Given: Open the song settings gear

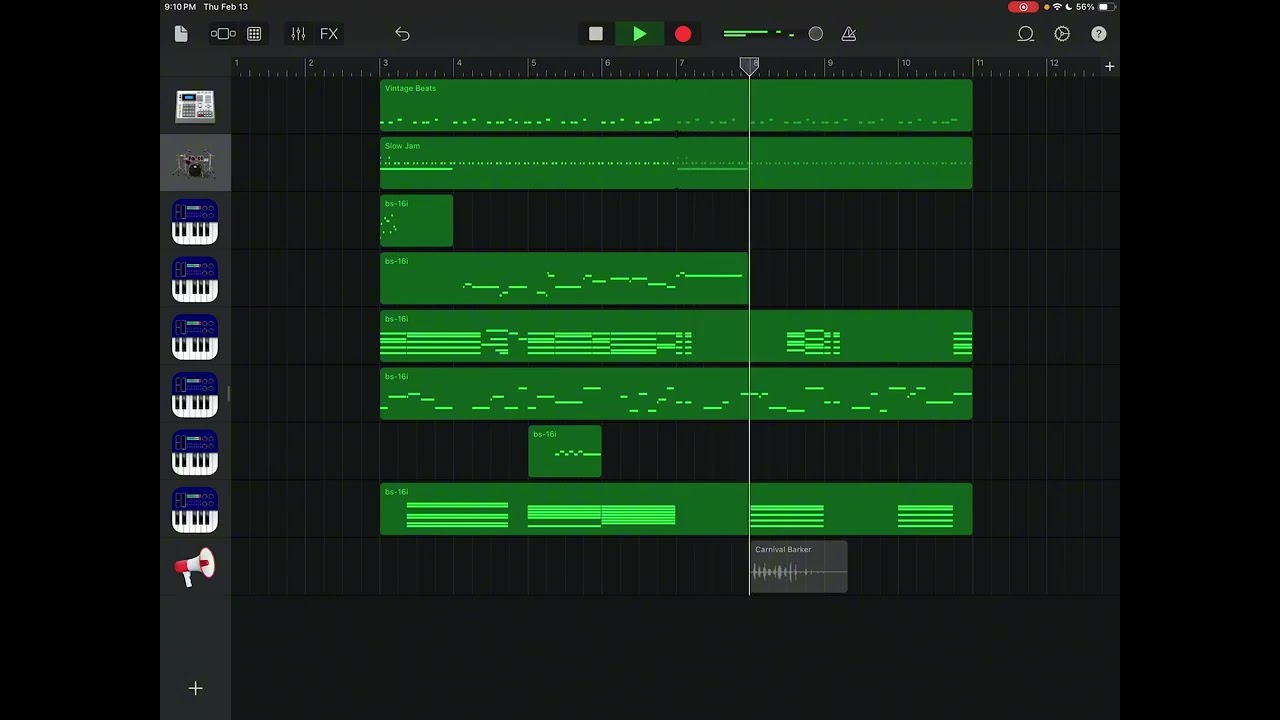Looking at the screenshot, I should (x=1062, y=34).
